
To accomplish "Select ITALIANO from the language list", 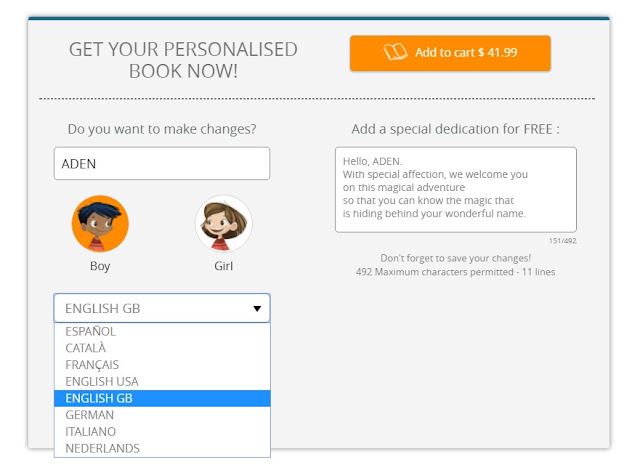I will pyautogui.click(x=162, y=432).
